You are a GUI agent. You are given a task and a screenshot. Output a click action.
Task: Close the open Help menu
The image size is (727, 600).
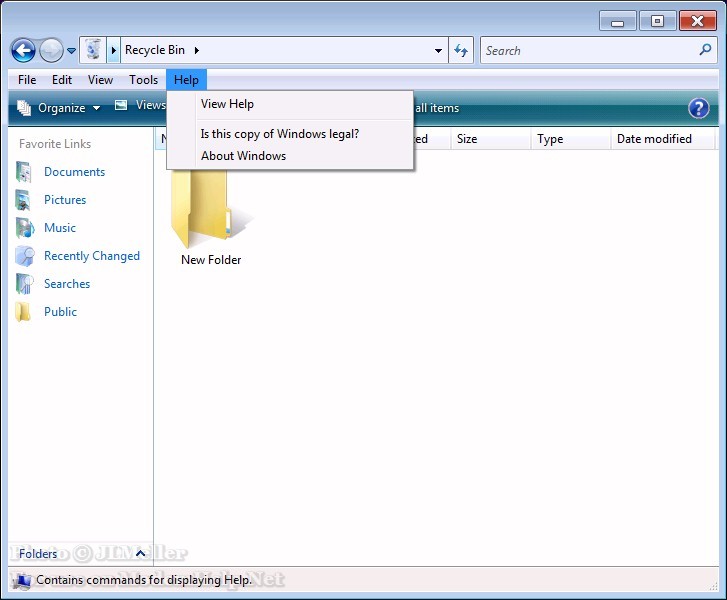coord(186,80)
